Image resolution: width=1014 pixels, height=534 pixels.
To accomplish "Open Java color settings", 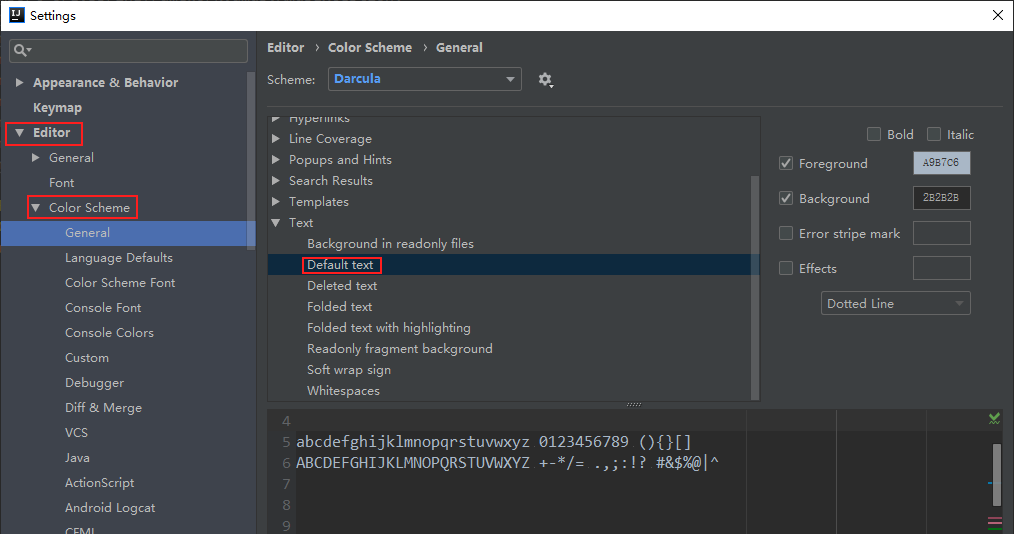I will [x=77, y=458].
